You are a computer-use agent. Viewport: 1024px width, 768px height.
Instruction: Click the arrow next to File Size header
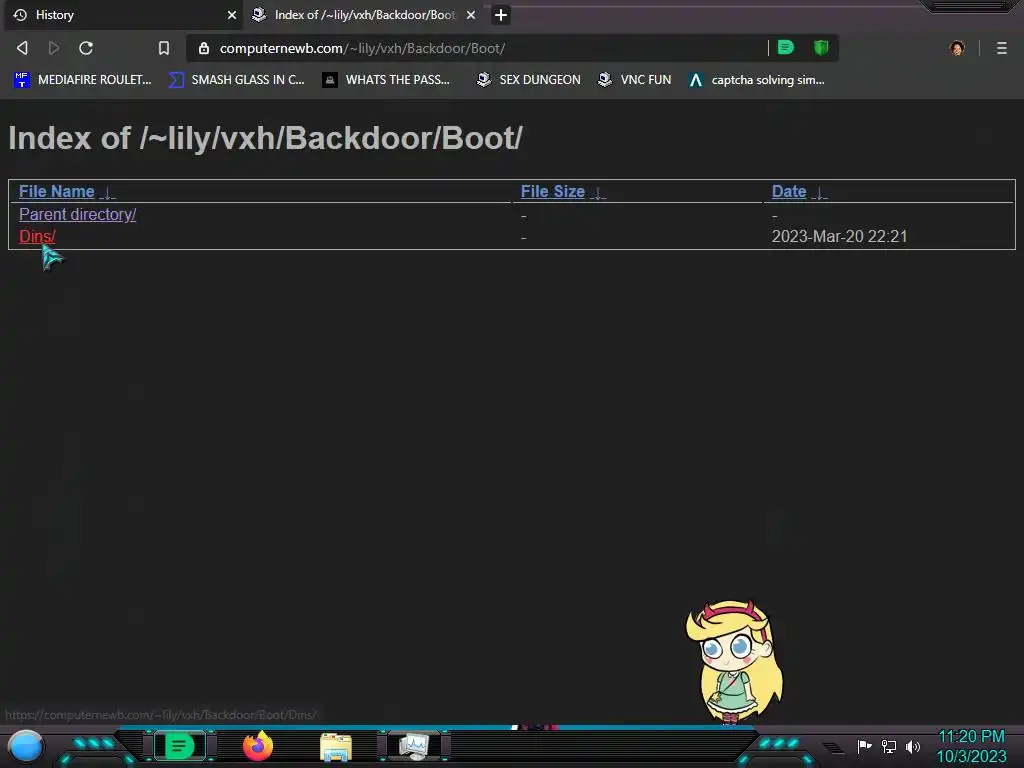pos(598,193)
